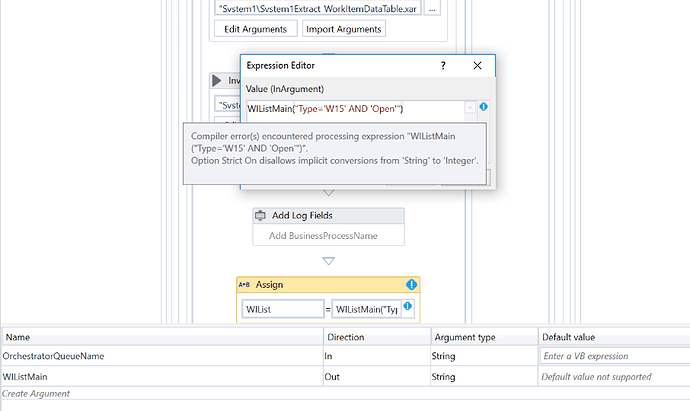The height and width of the screenshot is (411, 690).
Task: Select the WIListMain argument name
Action: (x=25, y=377)
